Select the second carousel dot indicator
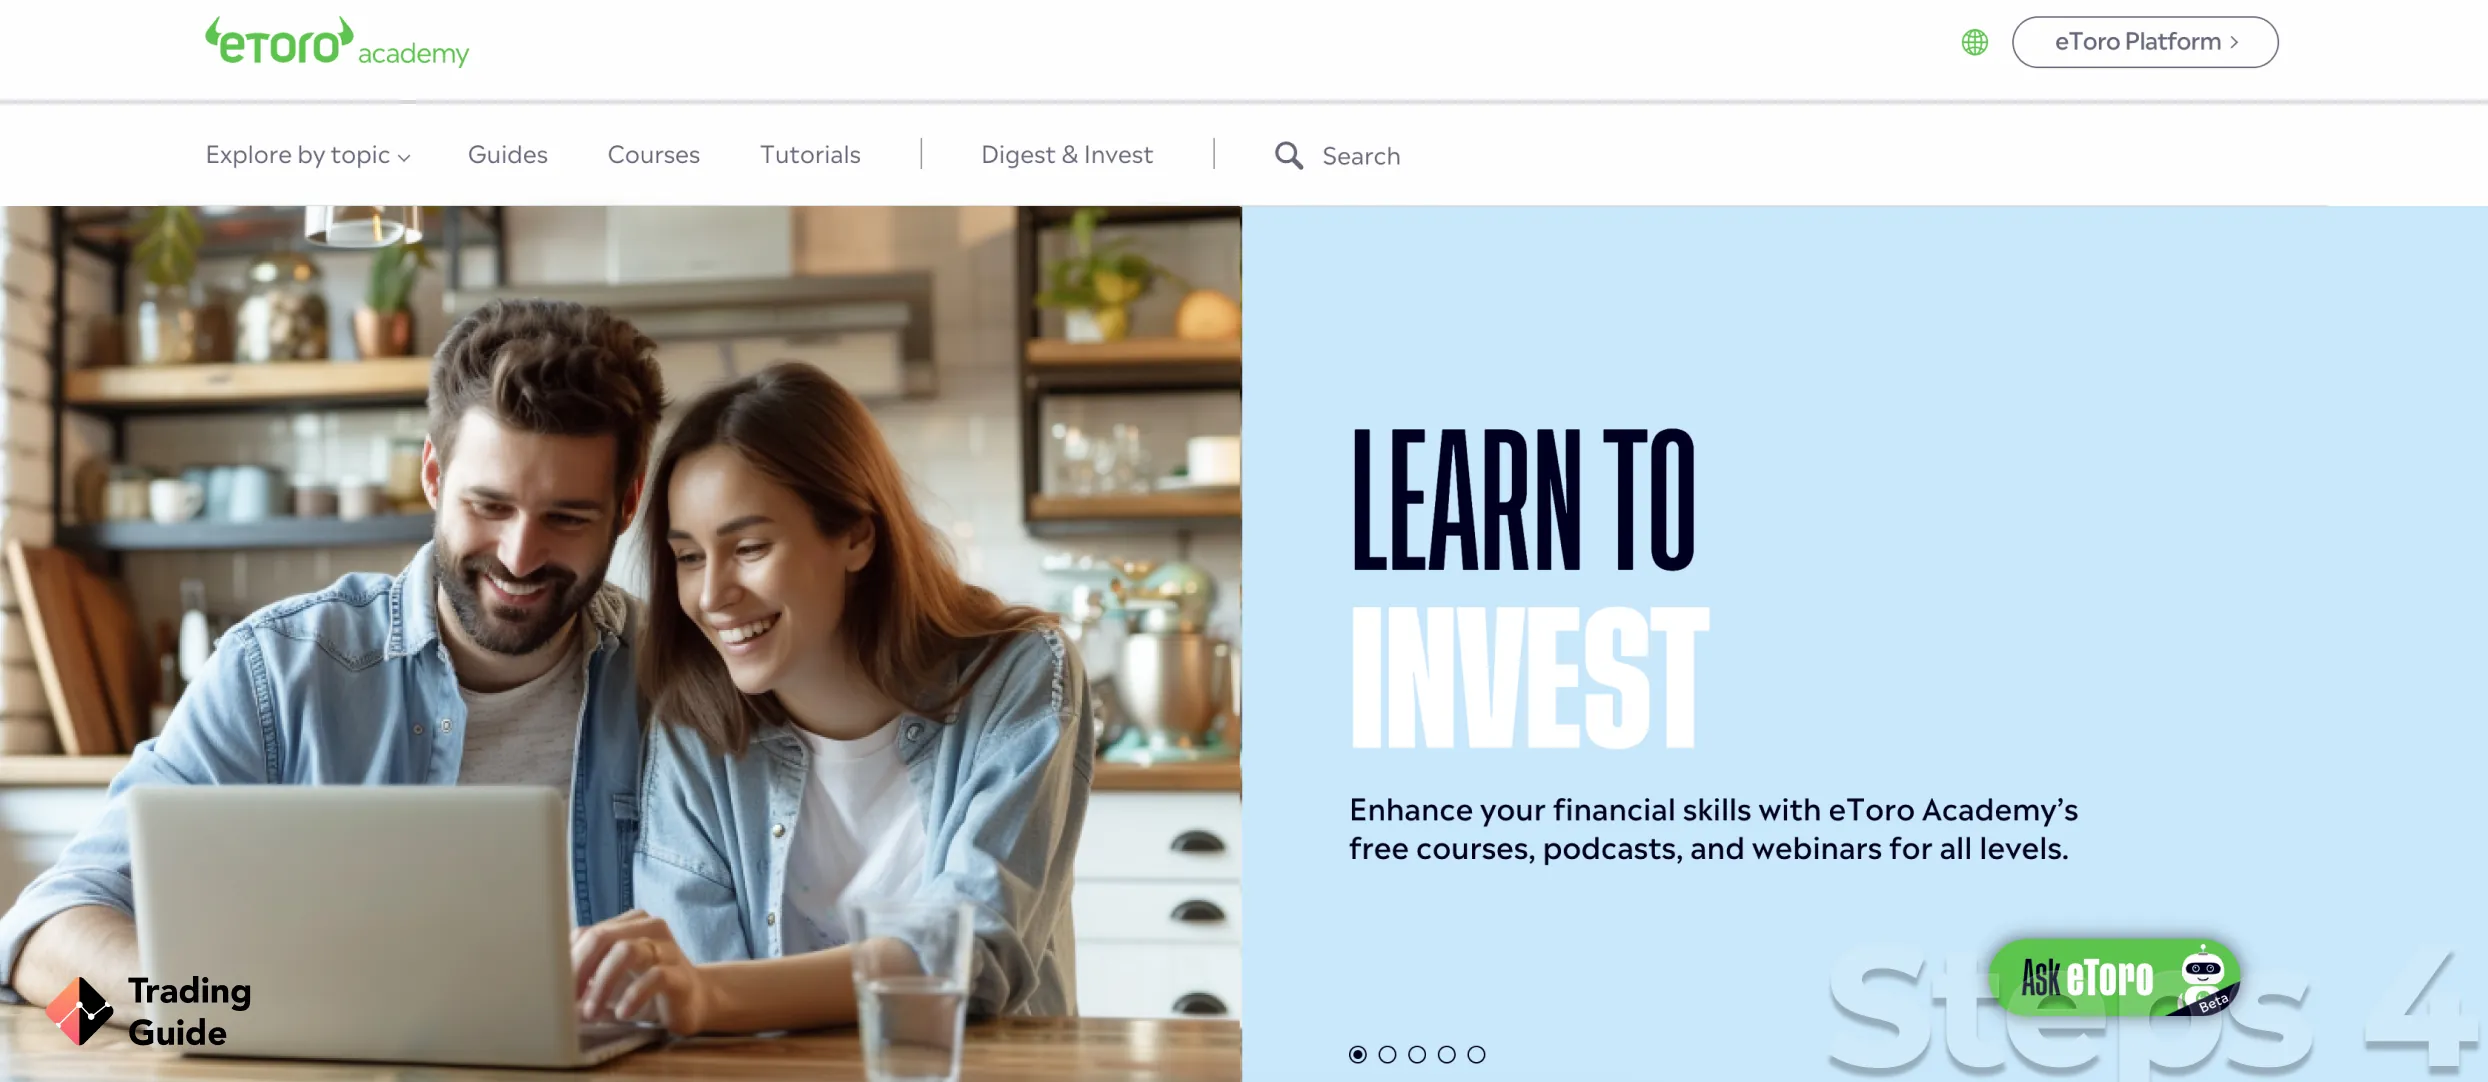The height and width of the screenshot is (1082, 2488). (1387, 1053)
